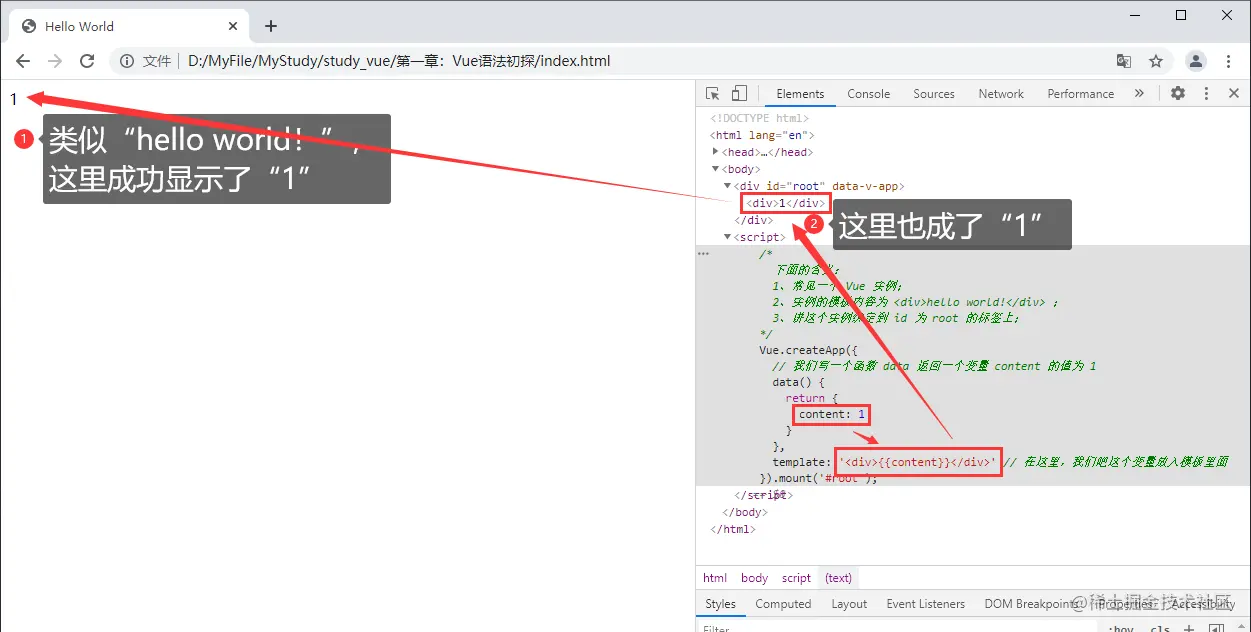The height and width of the screenshot is (632, 1251).
Task: Select the closing </body> tag line
Action: [743, 512]
